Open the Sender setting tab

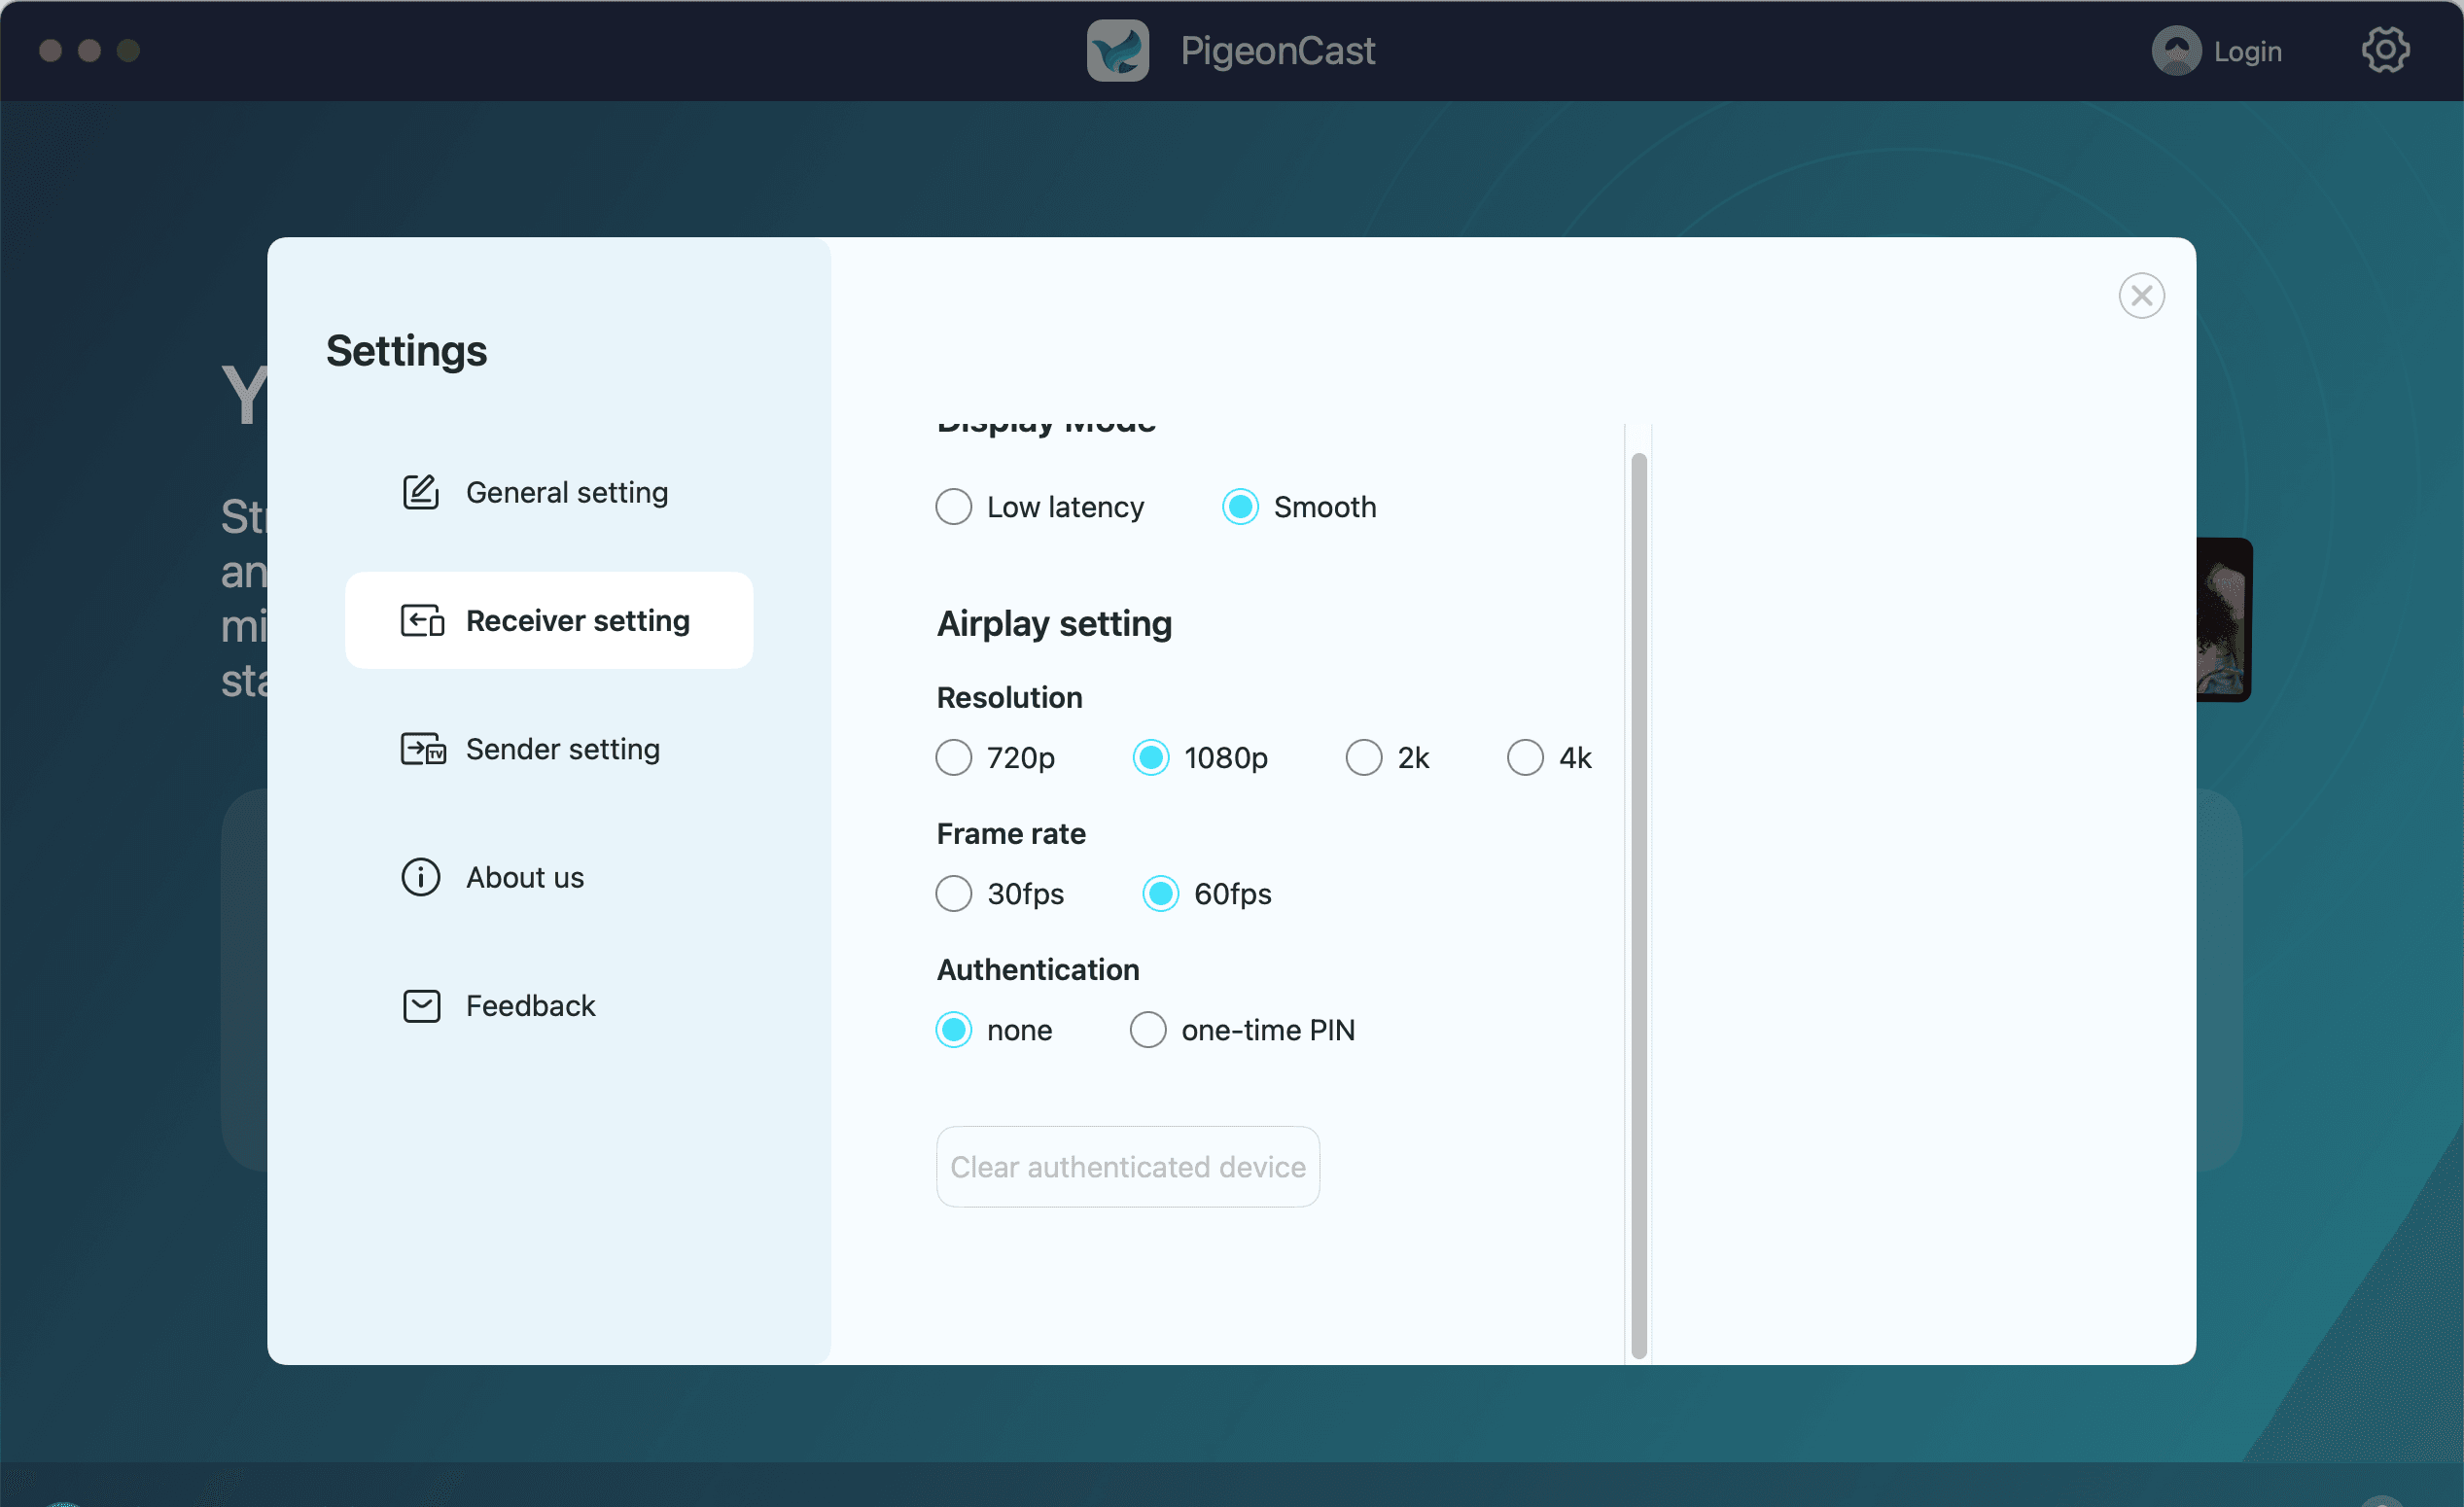click(x=548, y=749)
